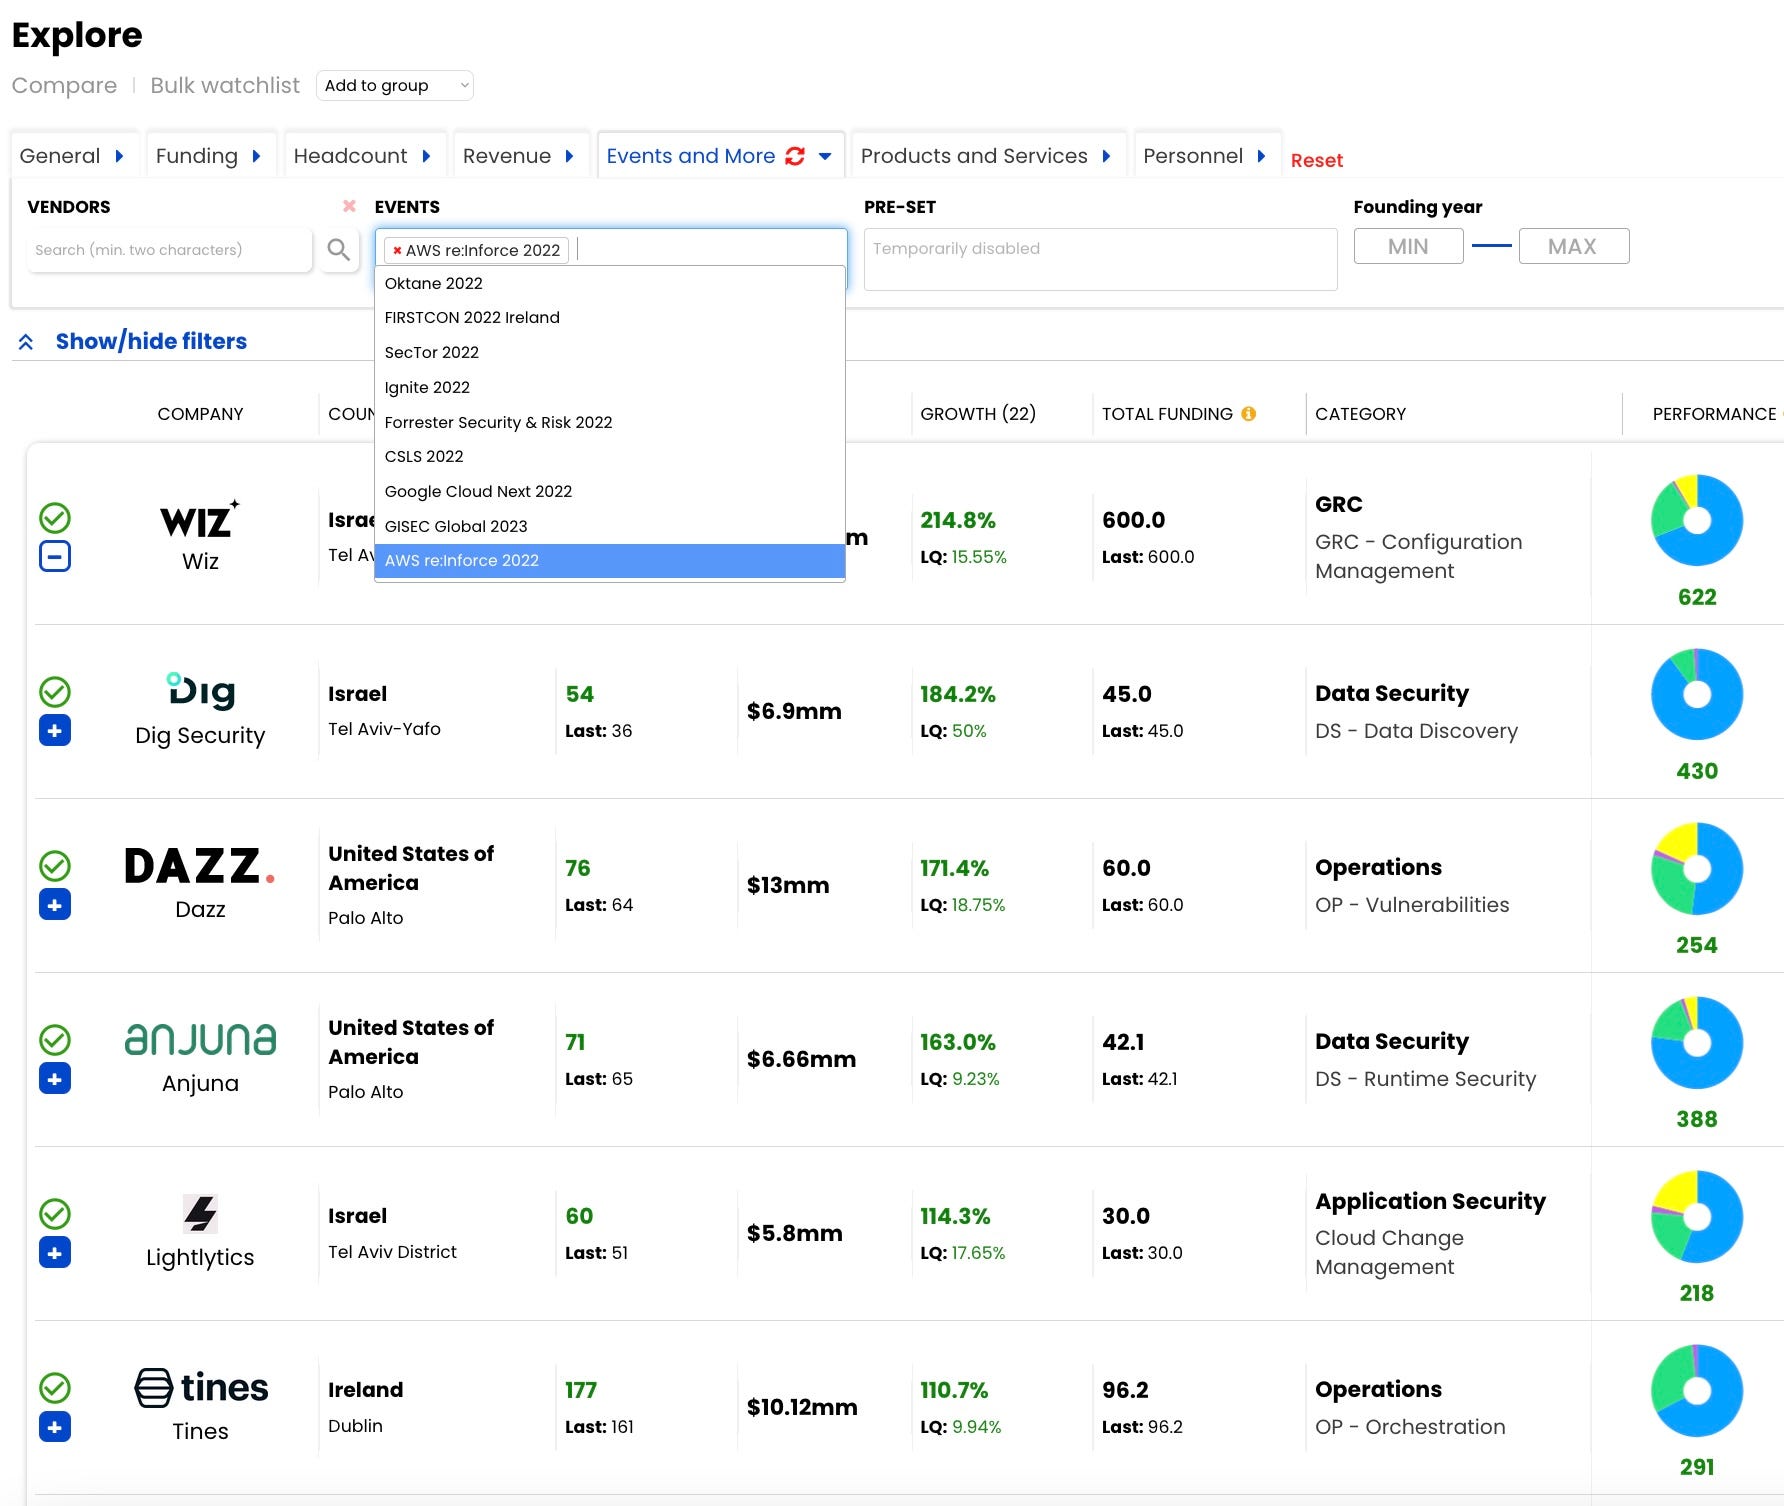Click founding year MAX field

pos(1573,246)
